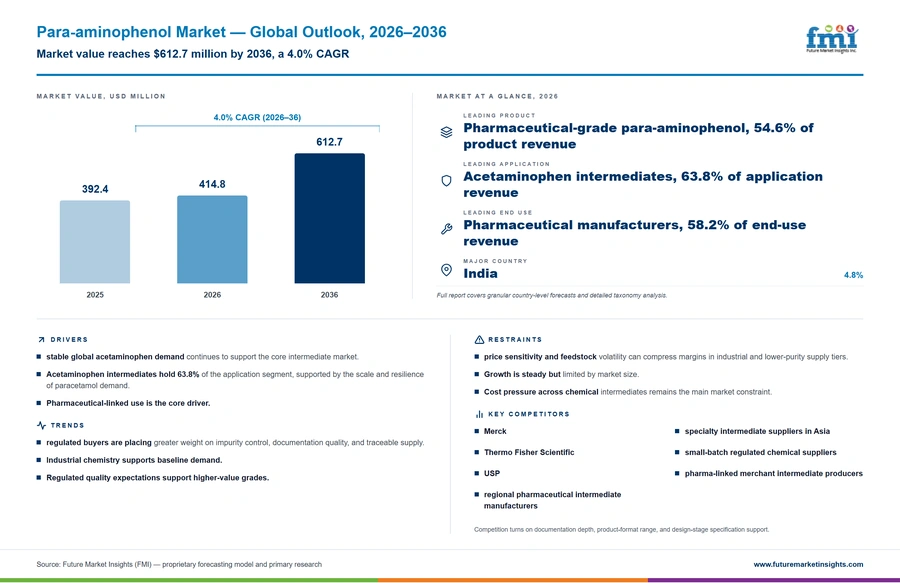
Task: Click the 2025 axis label
Action: click(95, 295)
